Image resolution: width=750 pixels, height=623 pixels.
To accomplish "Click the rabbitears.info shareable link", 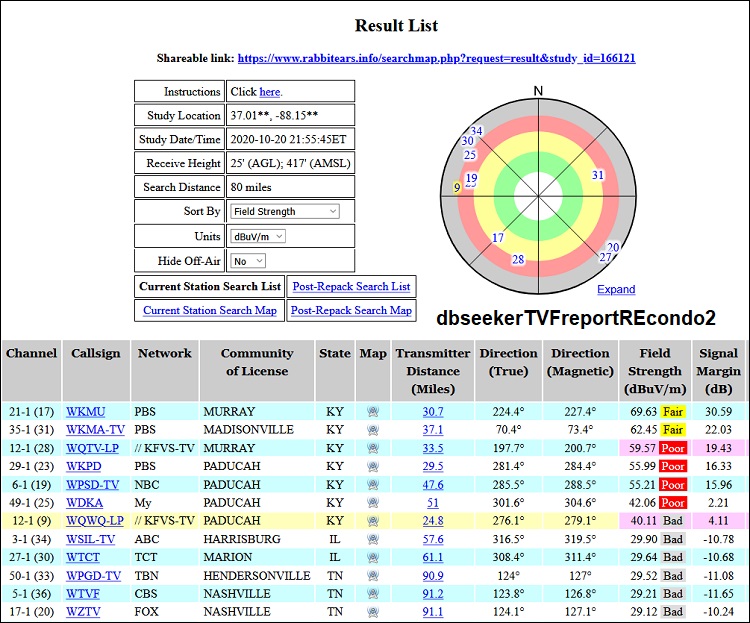I will pyautogui.click(x=436, y=59).
